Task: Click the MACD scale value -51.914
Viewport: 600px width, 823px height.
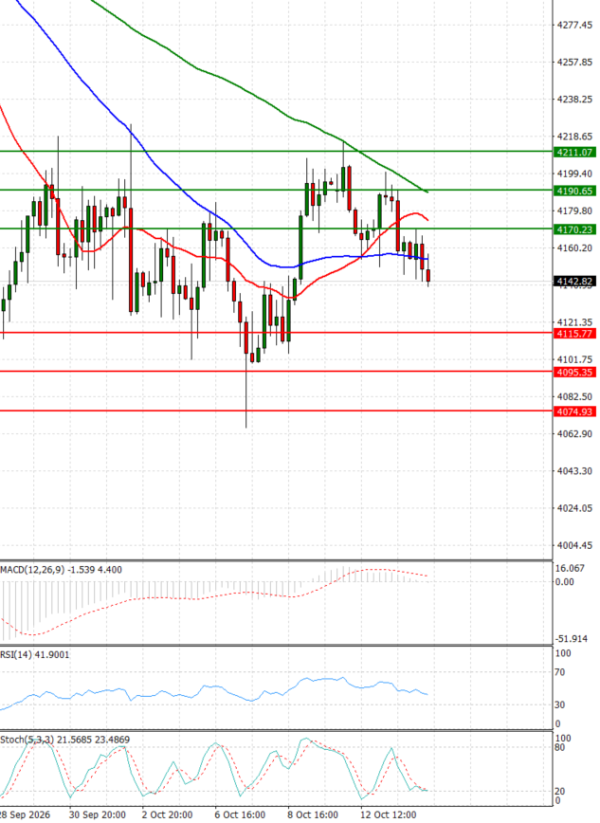Action: [x=571, y=639]
